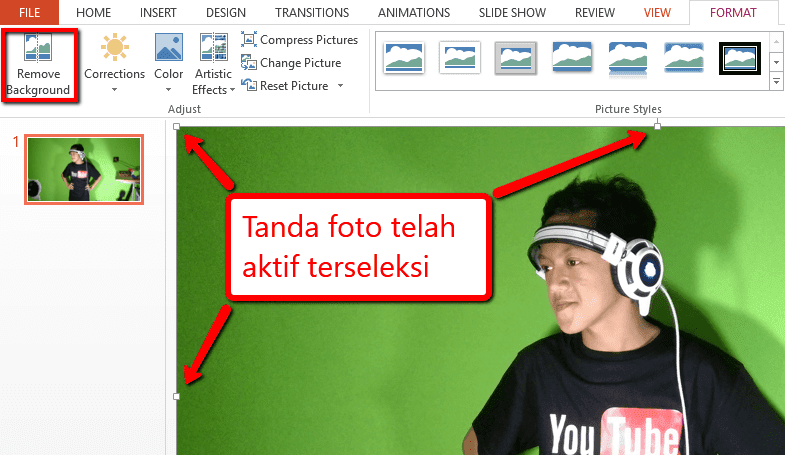Show the next row of picture styles
Viewport: 785px width, 455px height.
pos(776,63)
